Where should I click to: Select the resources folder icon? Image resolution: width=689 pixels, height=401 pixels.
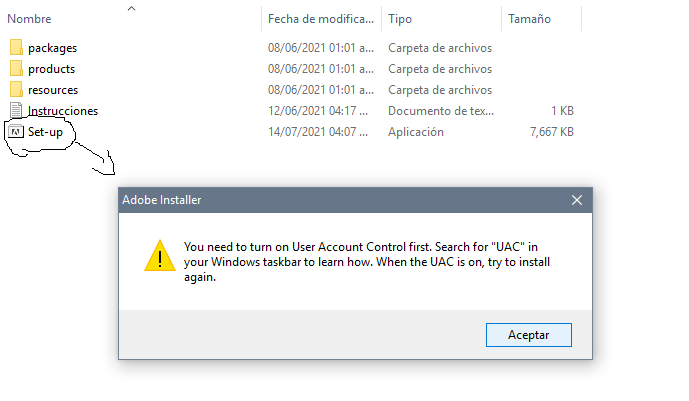[16, 90]
